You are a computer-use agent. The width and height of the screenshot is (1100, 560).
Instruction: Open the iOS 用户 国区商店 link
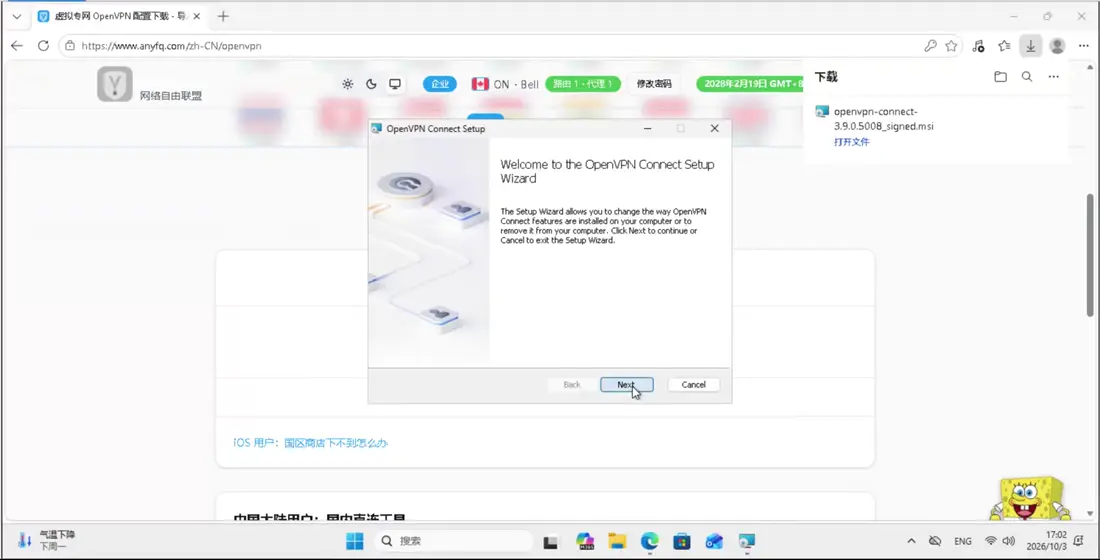(x=310, y=443)
